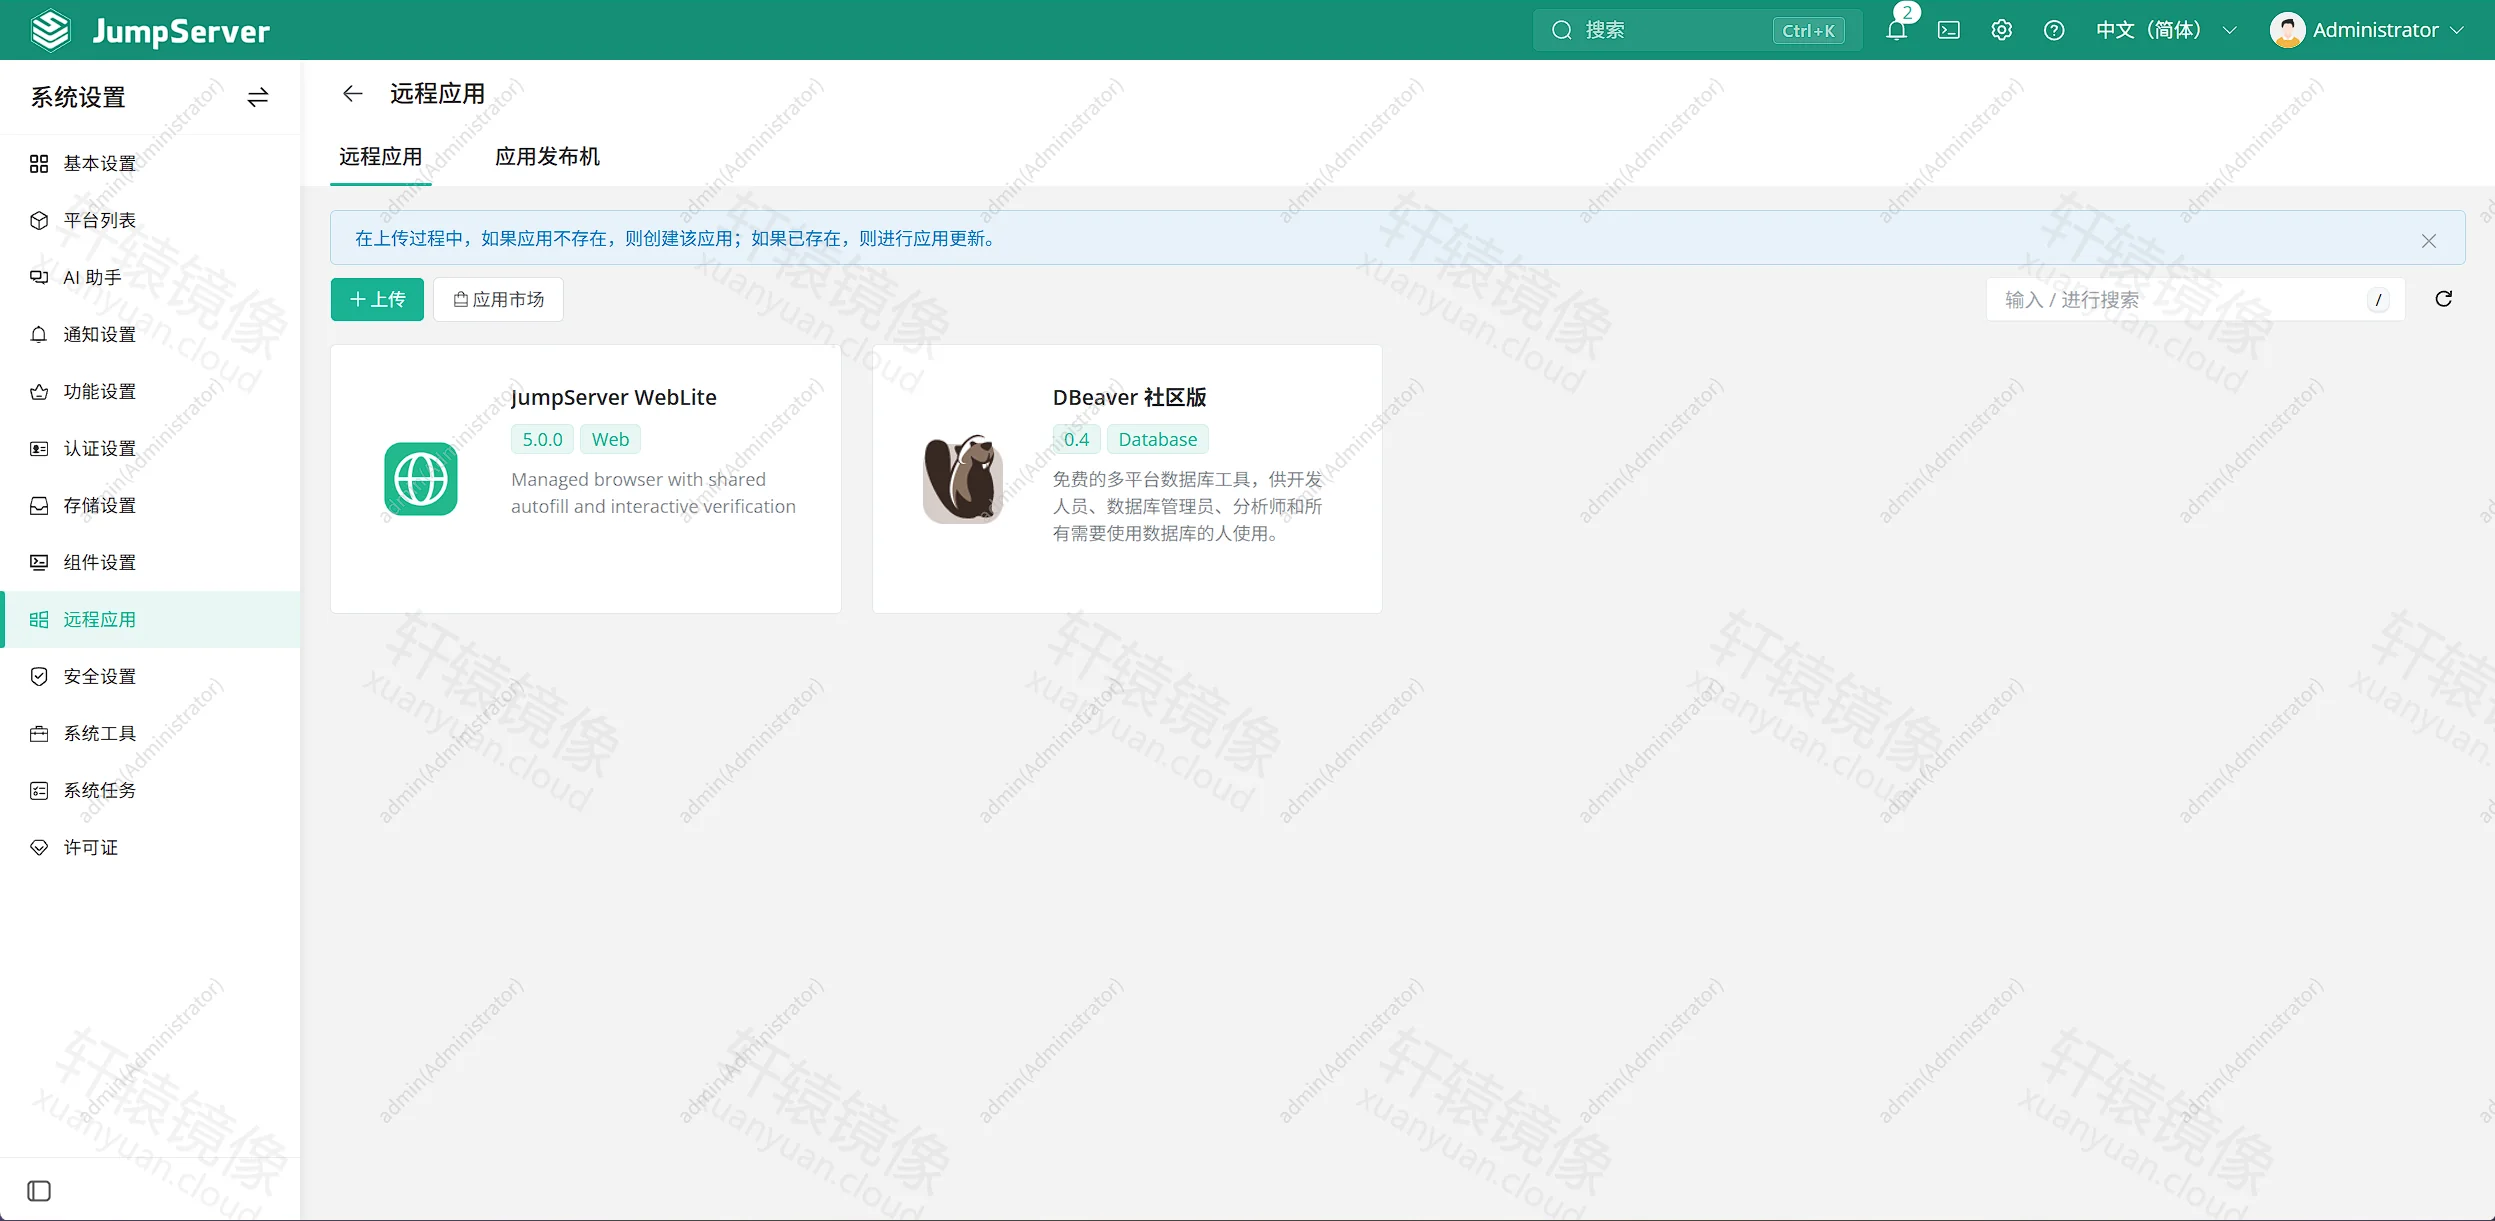Click the 远程应用 page heading

coord(437,93)
